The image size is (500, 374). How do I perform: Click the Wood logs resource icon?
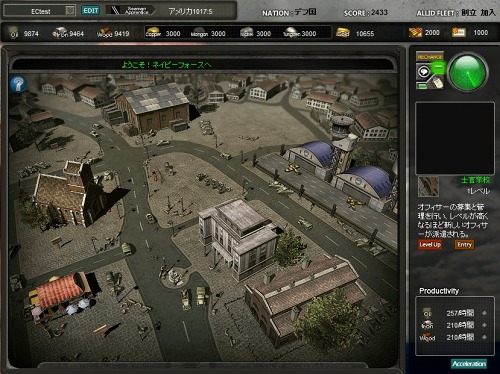pyautogui.click(x=104, y=33)
